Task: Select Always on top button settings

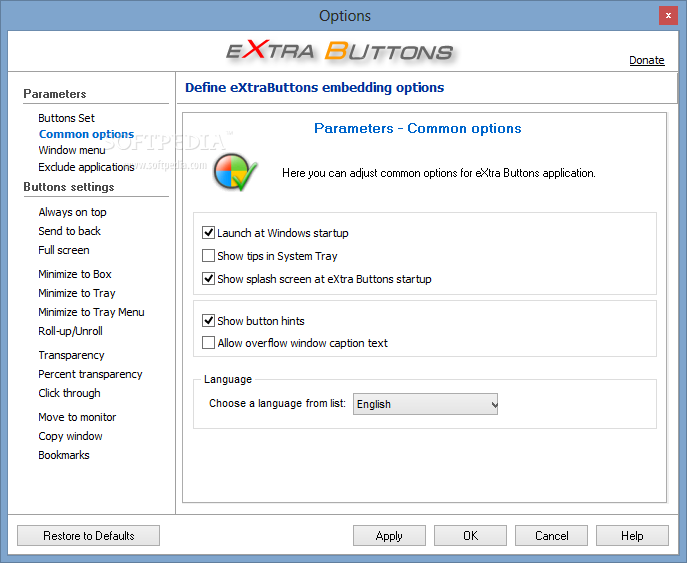Action: coord(72,212)
